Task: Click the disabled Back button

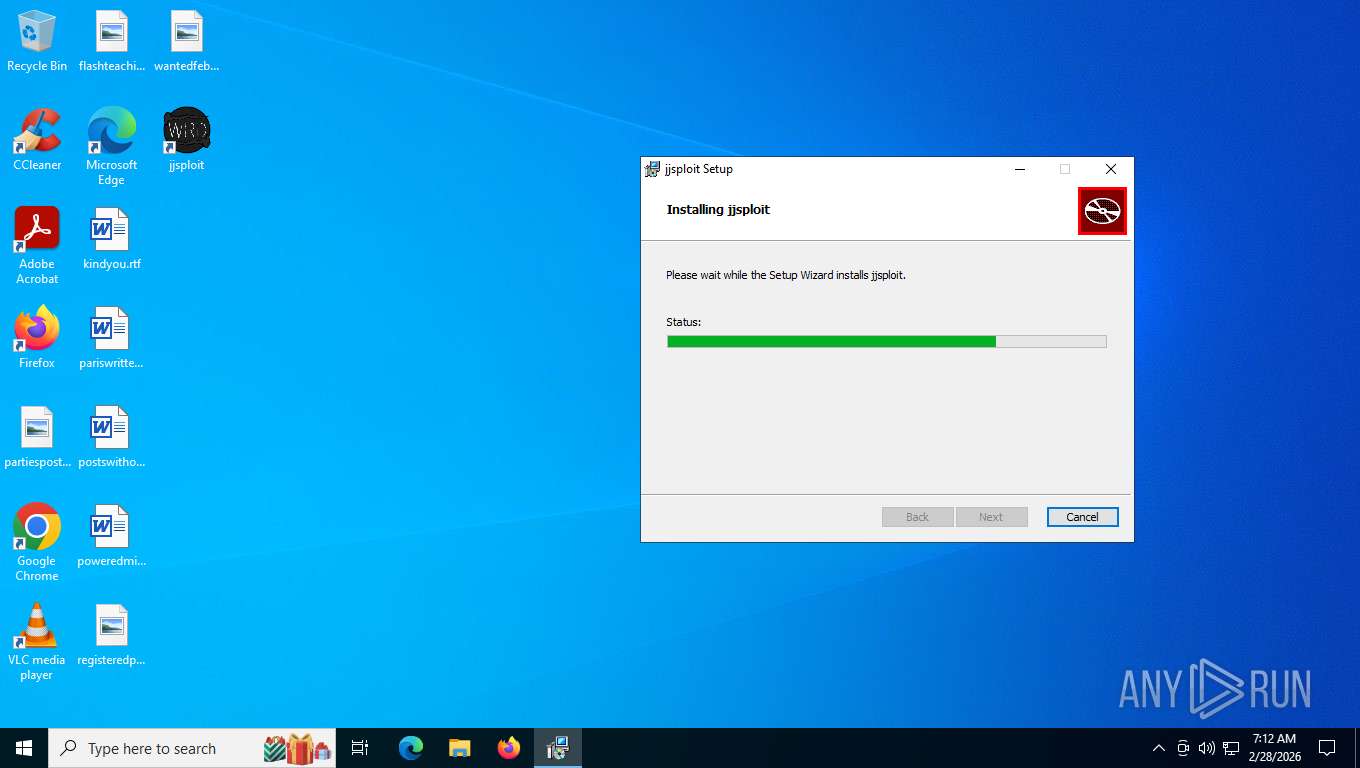Action: (x=917, y=517)
